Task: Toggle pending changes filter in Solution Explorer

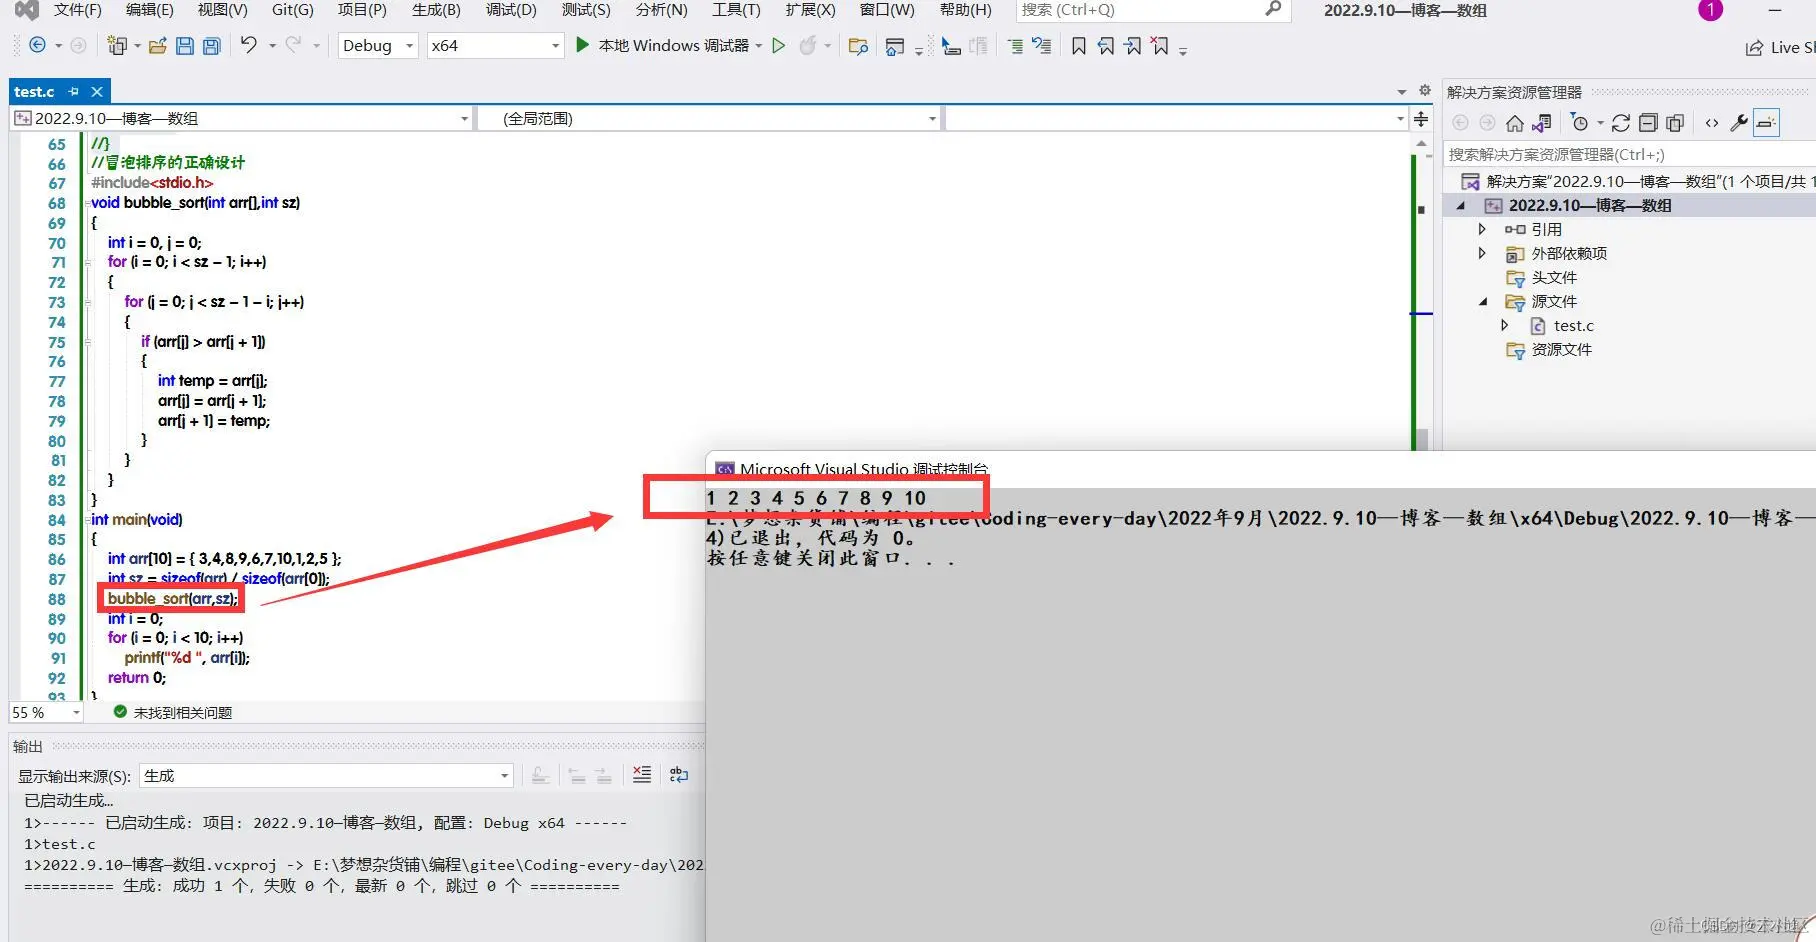Action: coord(1580,123)
